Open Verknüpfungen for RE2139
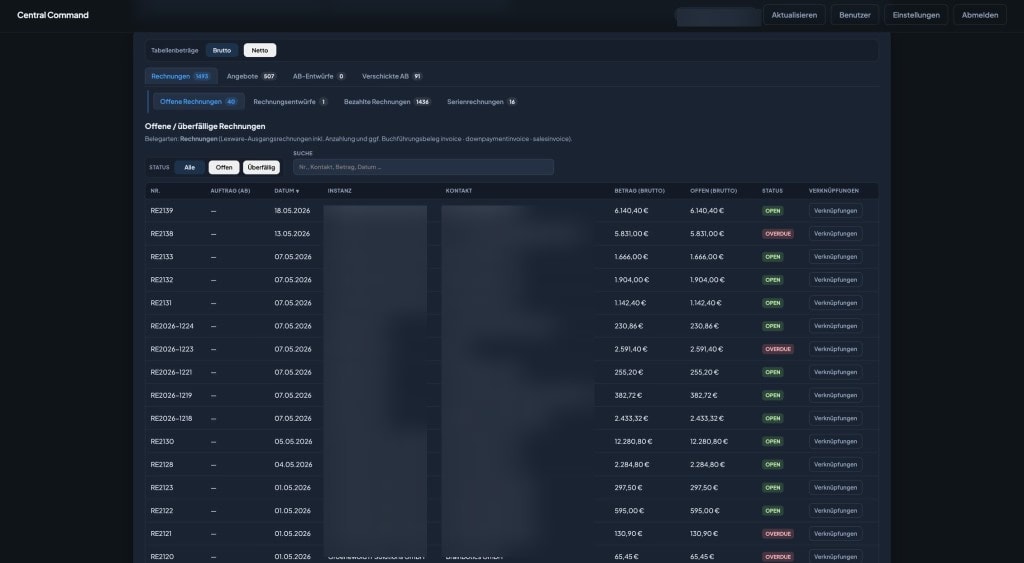Image resolution: width=1024 pixels, height=563 pixels. [835, 211]
